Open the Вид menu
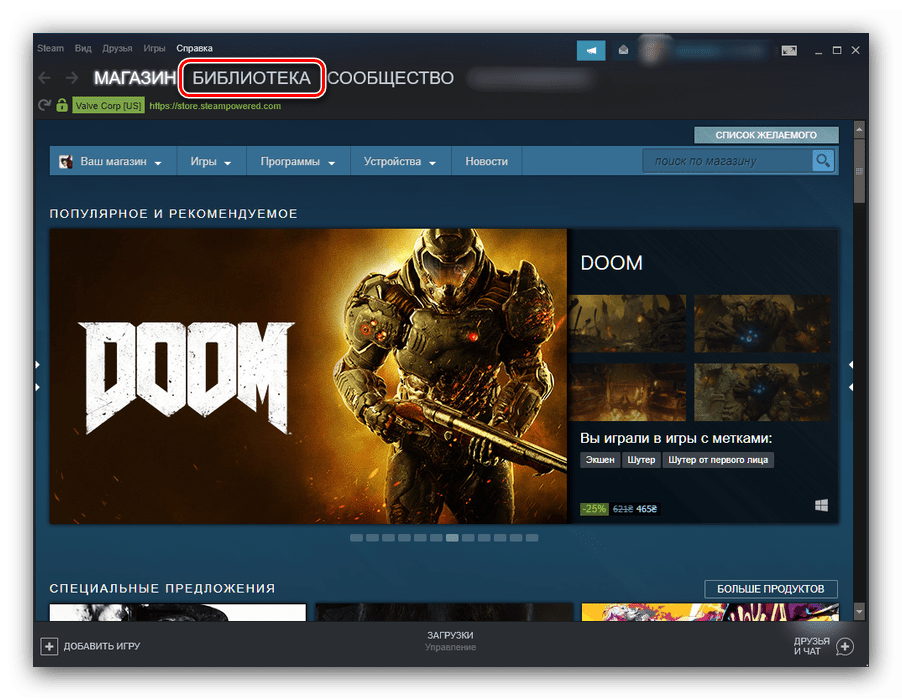Screen dimensions: 902x700 point(83,48)
